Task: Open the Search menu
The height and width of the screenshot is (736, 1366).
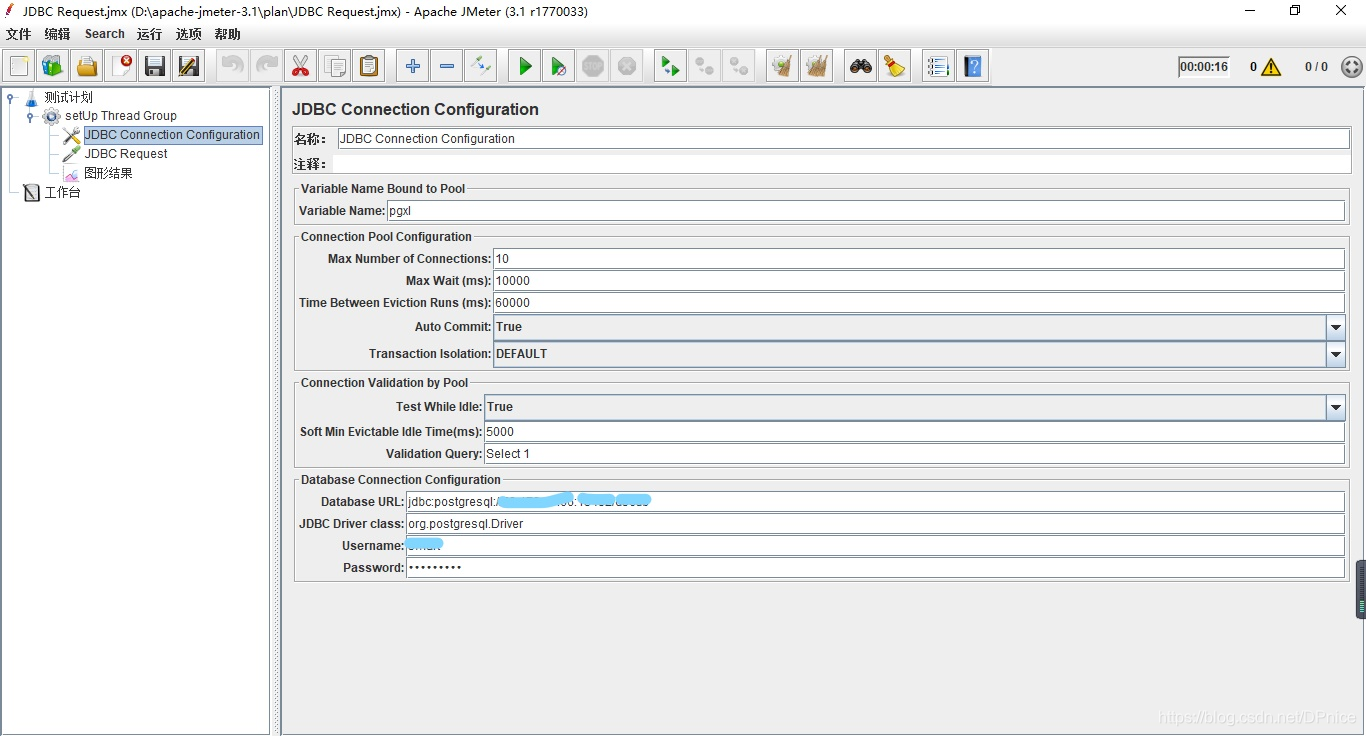Action: click(105, 34)
